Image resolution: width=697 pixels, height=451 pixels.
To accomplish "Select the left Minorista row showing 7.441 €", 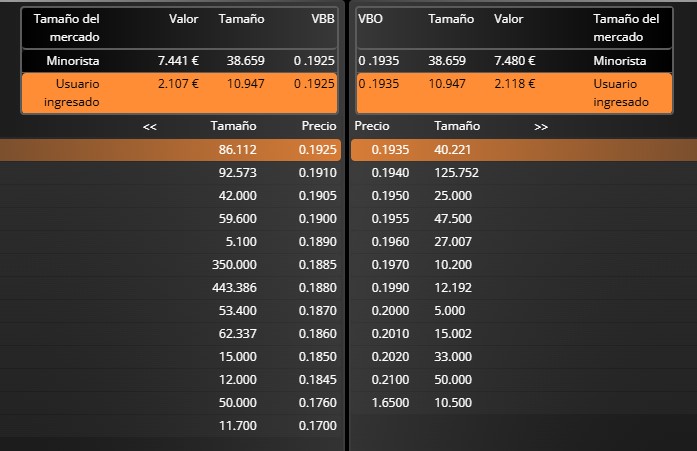I will click(x=180, y=61).
